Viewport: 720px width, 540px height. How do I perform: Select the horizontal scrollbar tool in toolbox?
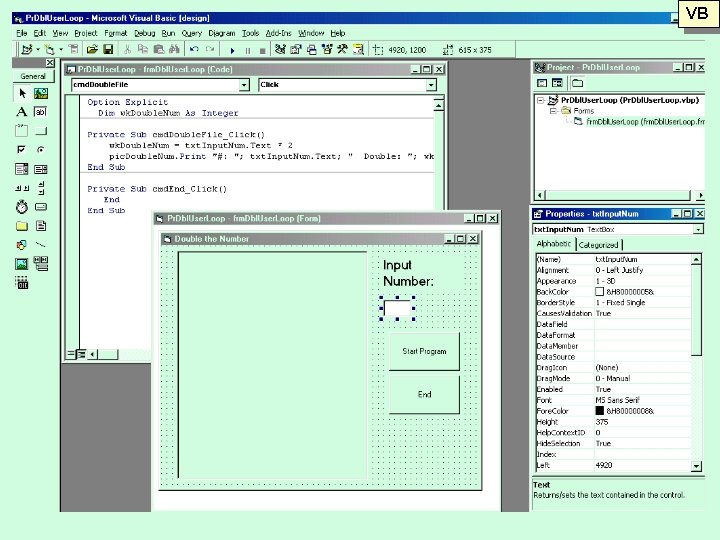point(22,188)
